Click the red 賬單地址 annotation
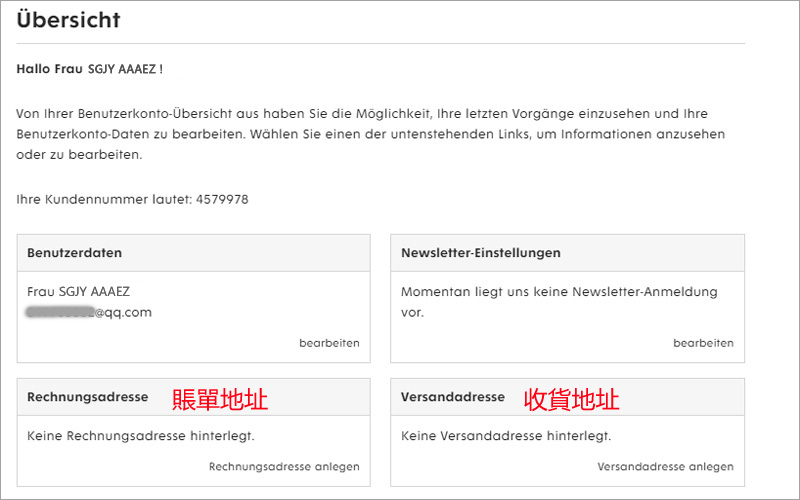800x500 pixels. [220, 400]
